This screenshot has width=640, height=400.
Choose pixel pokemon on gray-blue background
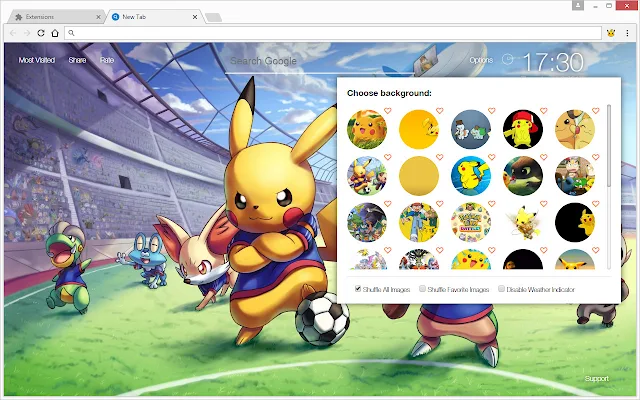(471, 129)
